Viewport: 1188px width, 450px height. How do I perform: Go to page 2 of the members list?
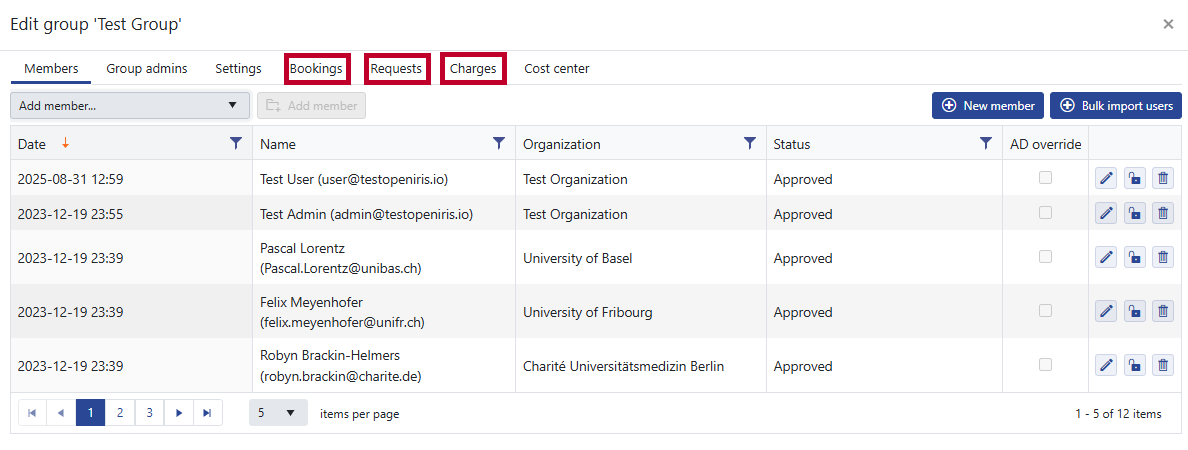point(119,413)
